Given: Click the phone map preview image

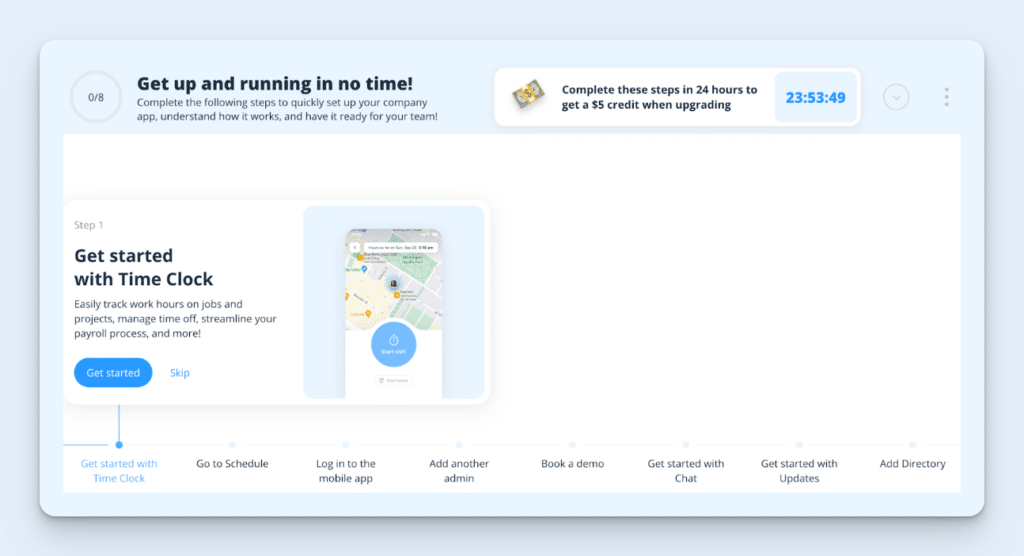Looking at the screenshot, I should point(394,313).
